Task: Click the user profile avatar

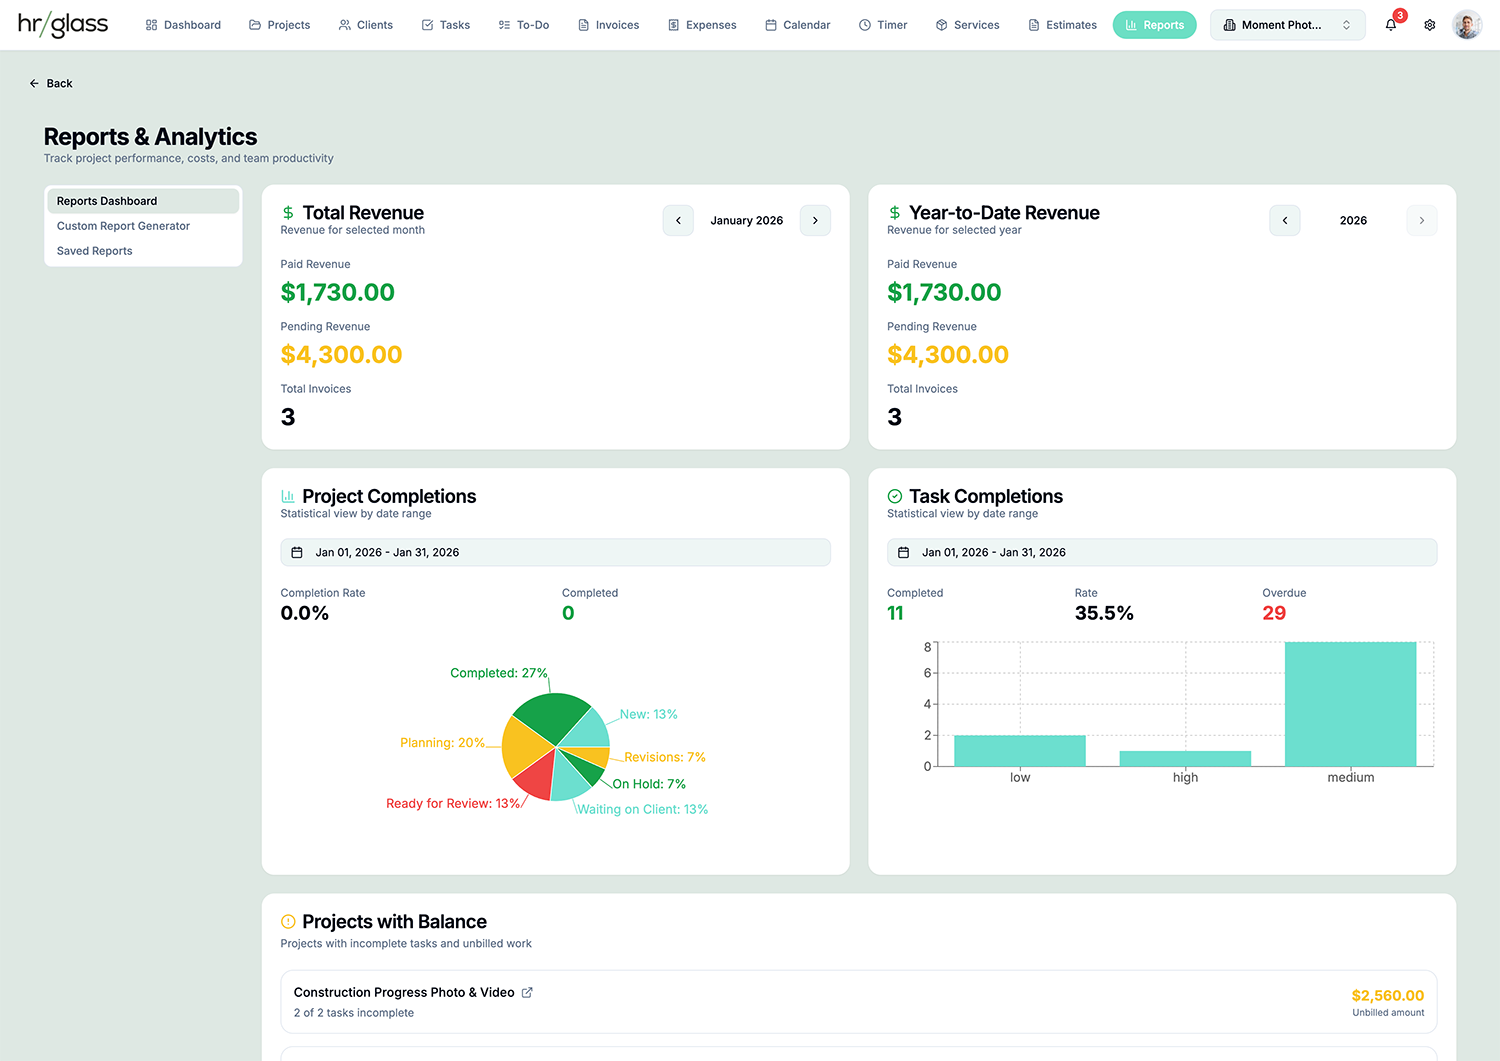Action: [1467, 25]
